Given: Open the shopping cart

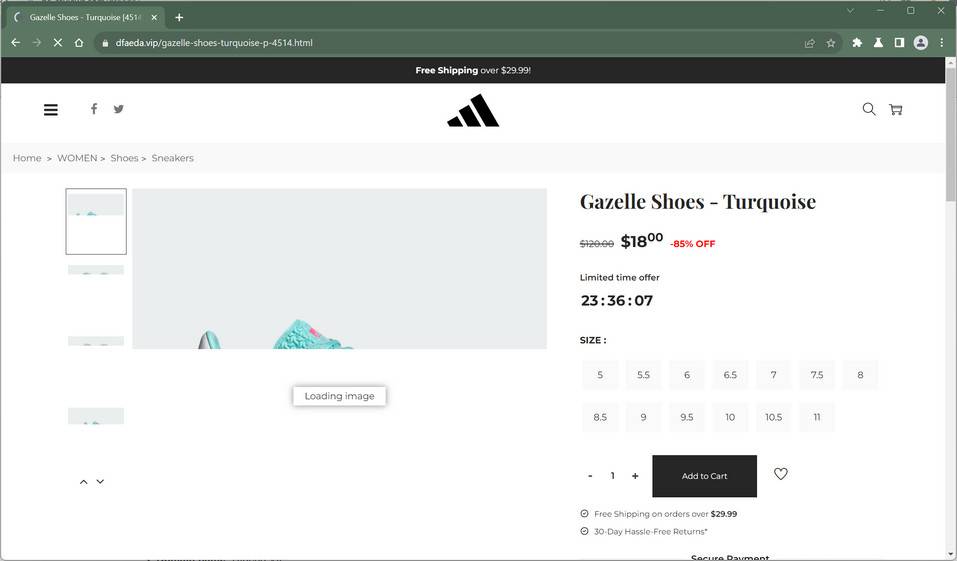Looking at the screenshot, I should (x=895, y=109).
